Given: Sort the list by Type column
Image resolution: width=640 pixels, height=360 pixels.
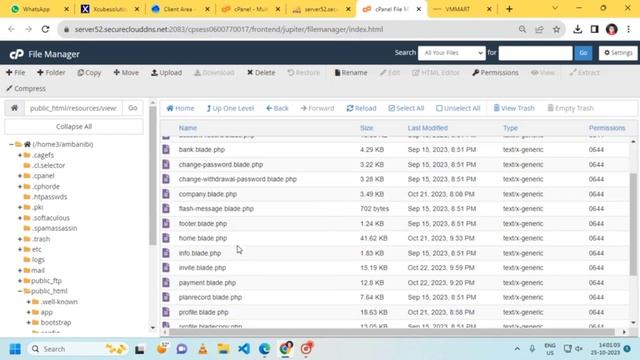Looking at the screenshot, I should (x=510, y=128).
